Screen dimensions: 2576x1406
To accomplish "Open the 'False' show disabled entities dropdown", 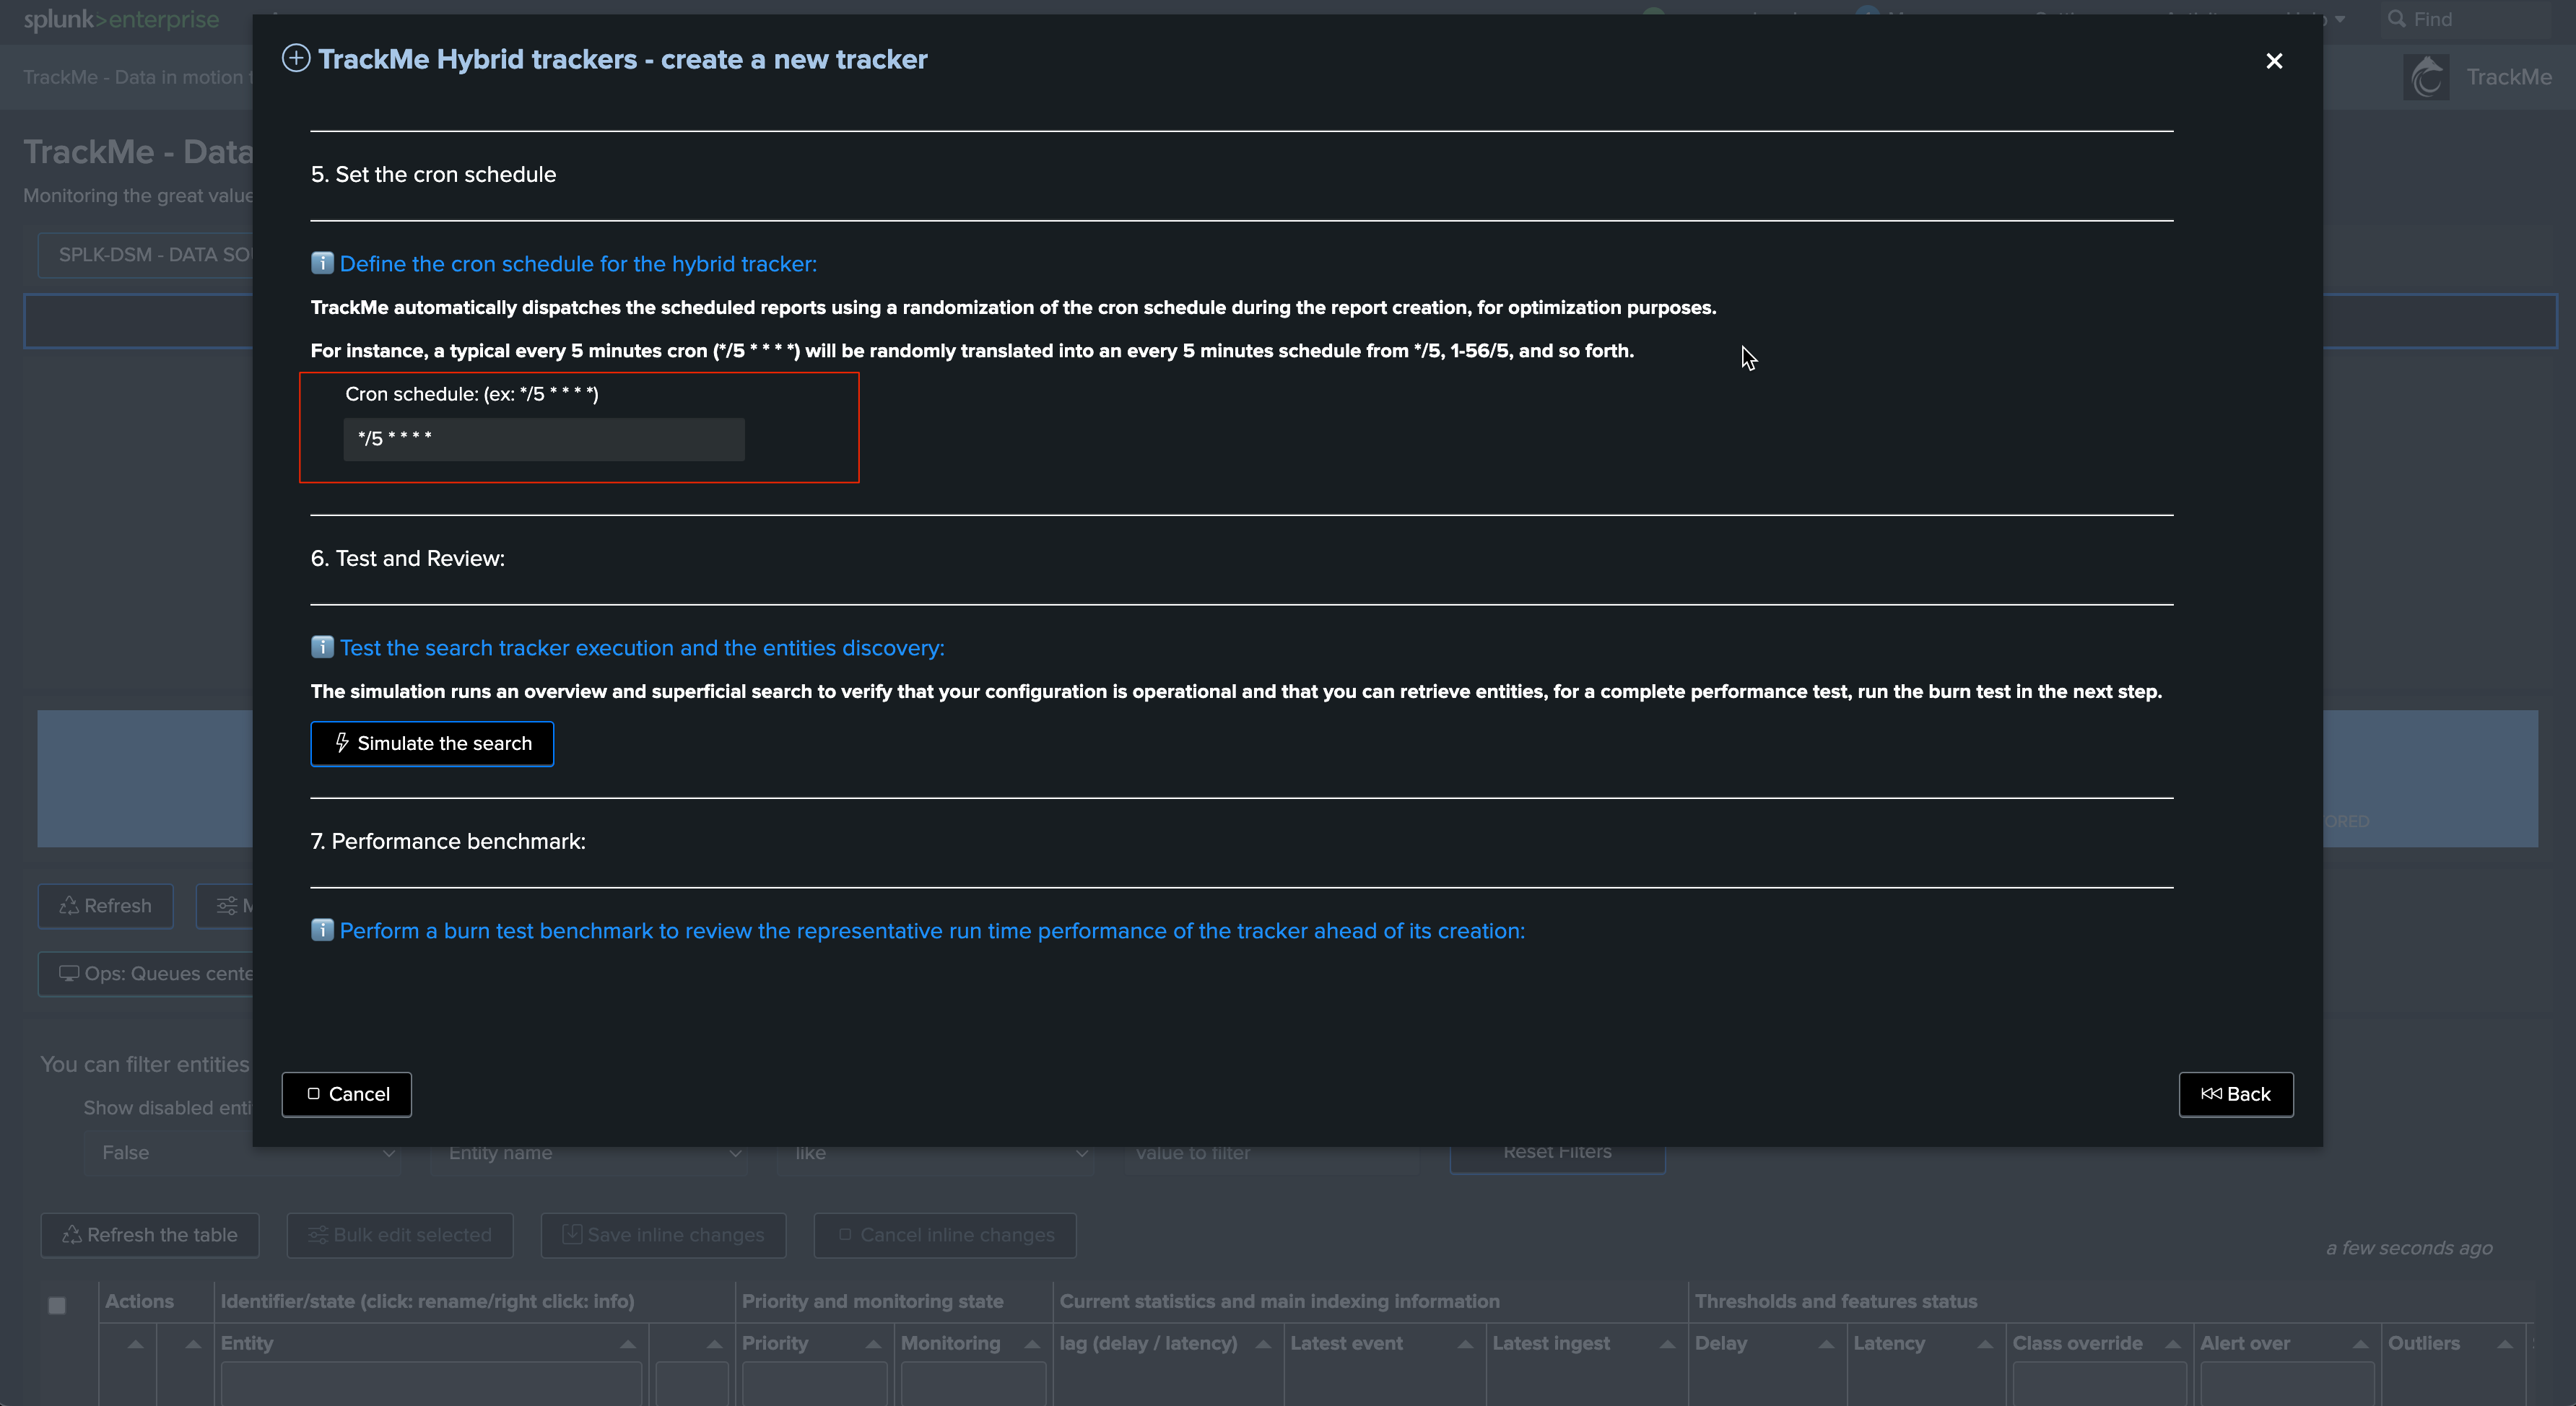I will 242,1153.
